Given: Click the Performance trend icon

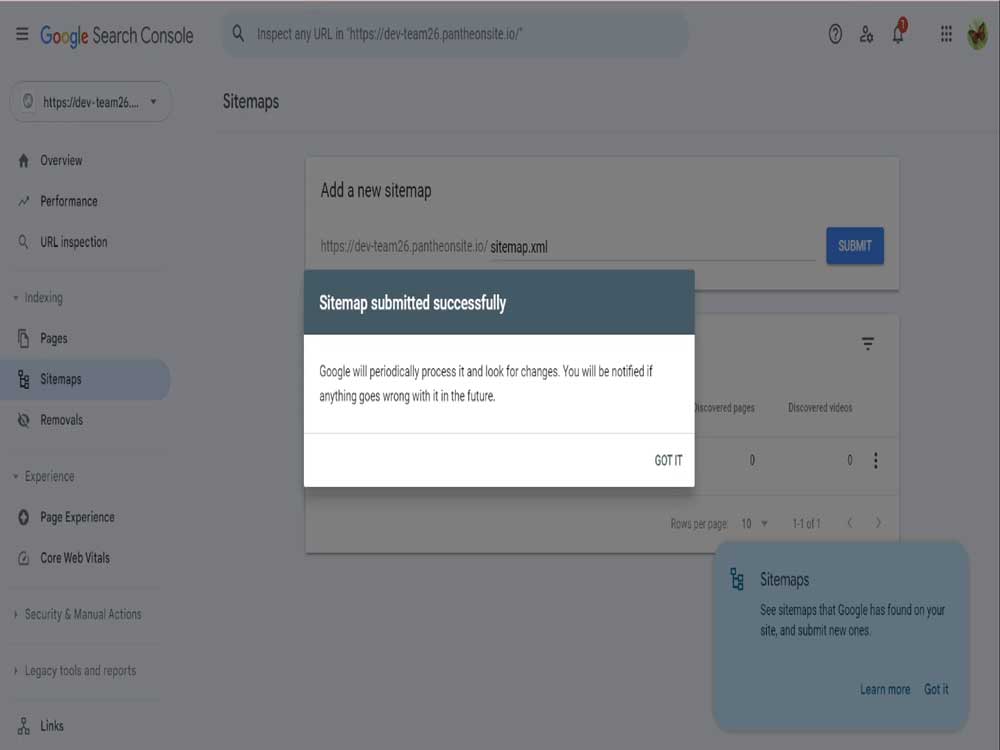Looking at the screenshot, I should pyautogui.click(x=24, y=202).
